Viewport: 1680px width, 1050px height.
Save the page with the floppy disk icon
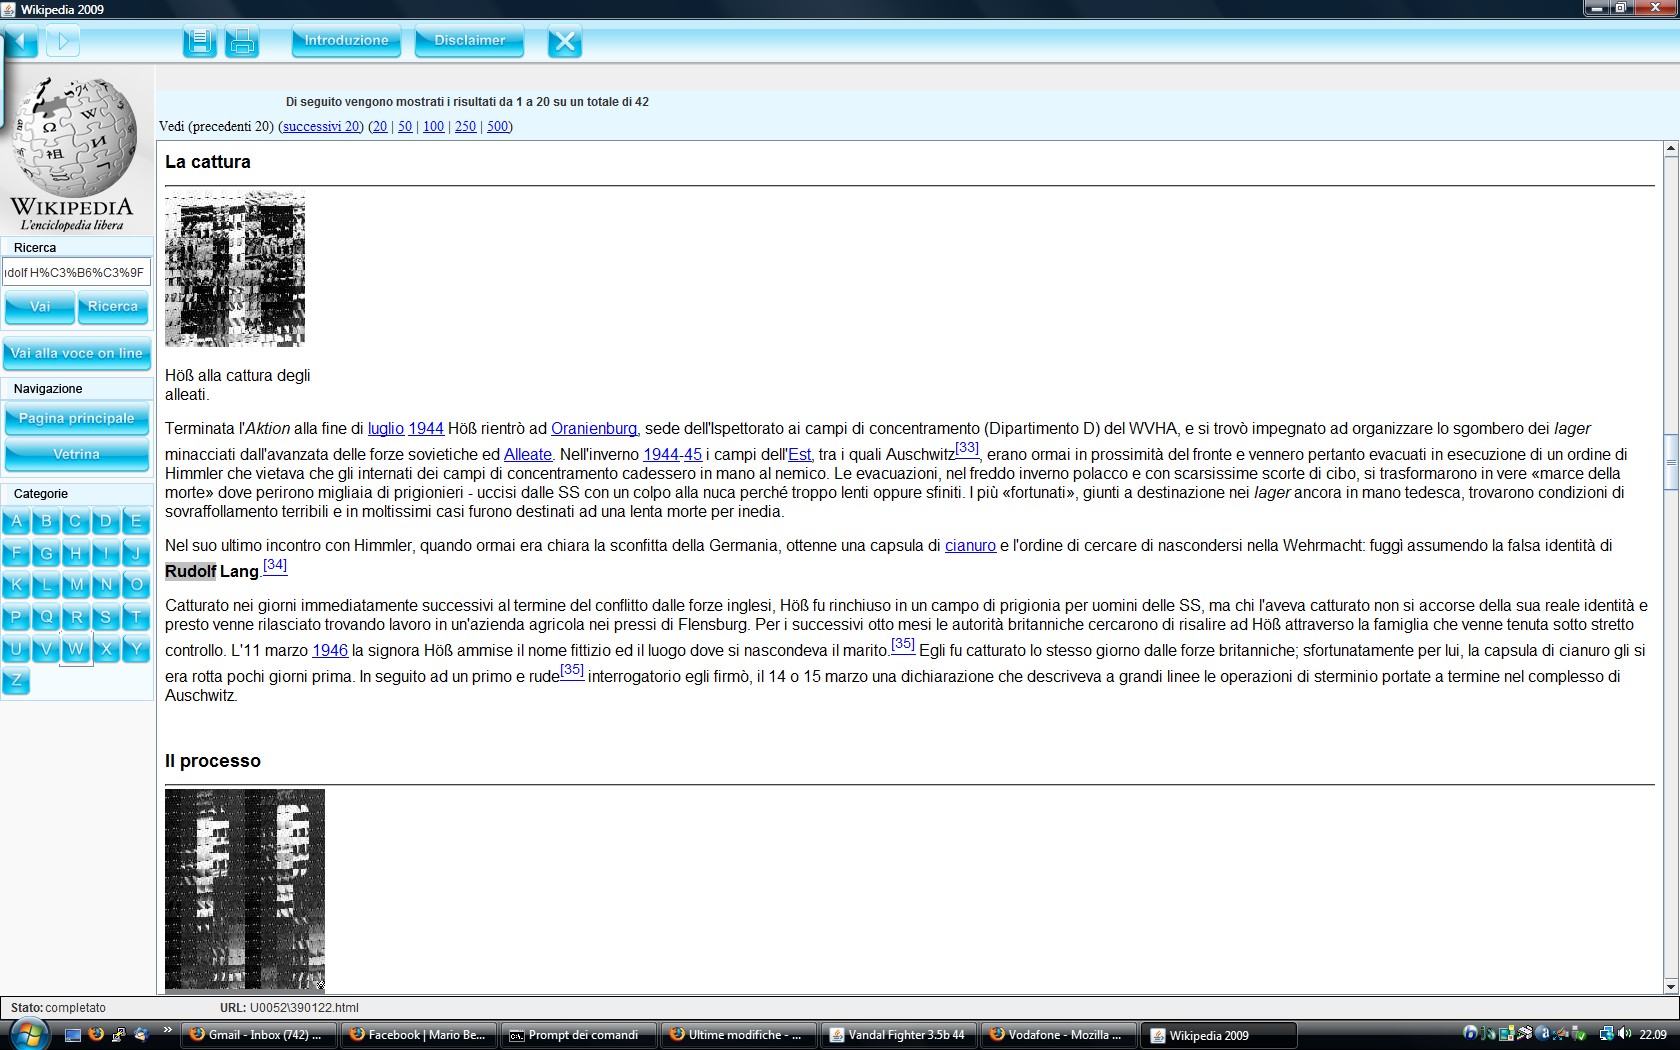click(200, 41)
